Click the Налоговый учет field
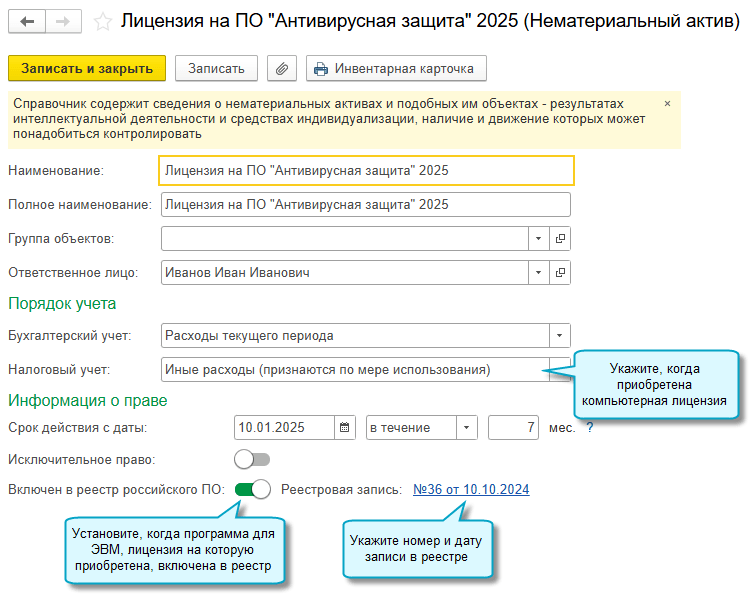This screenshot has height=600, width=751. 355,370
